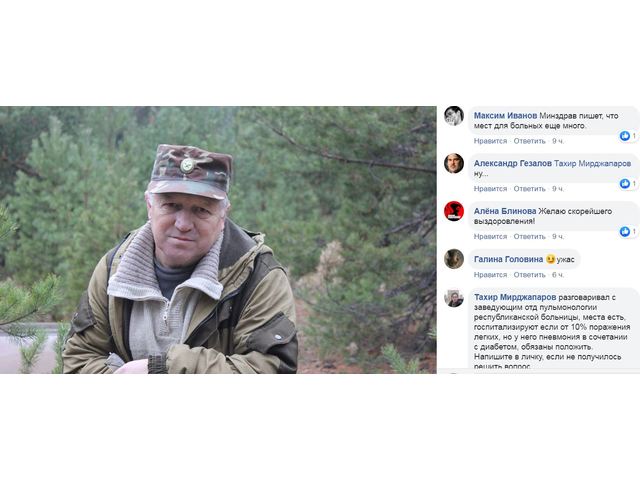
Task: Open Галина Головина name link
Action: pos(508,259)
